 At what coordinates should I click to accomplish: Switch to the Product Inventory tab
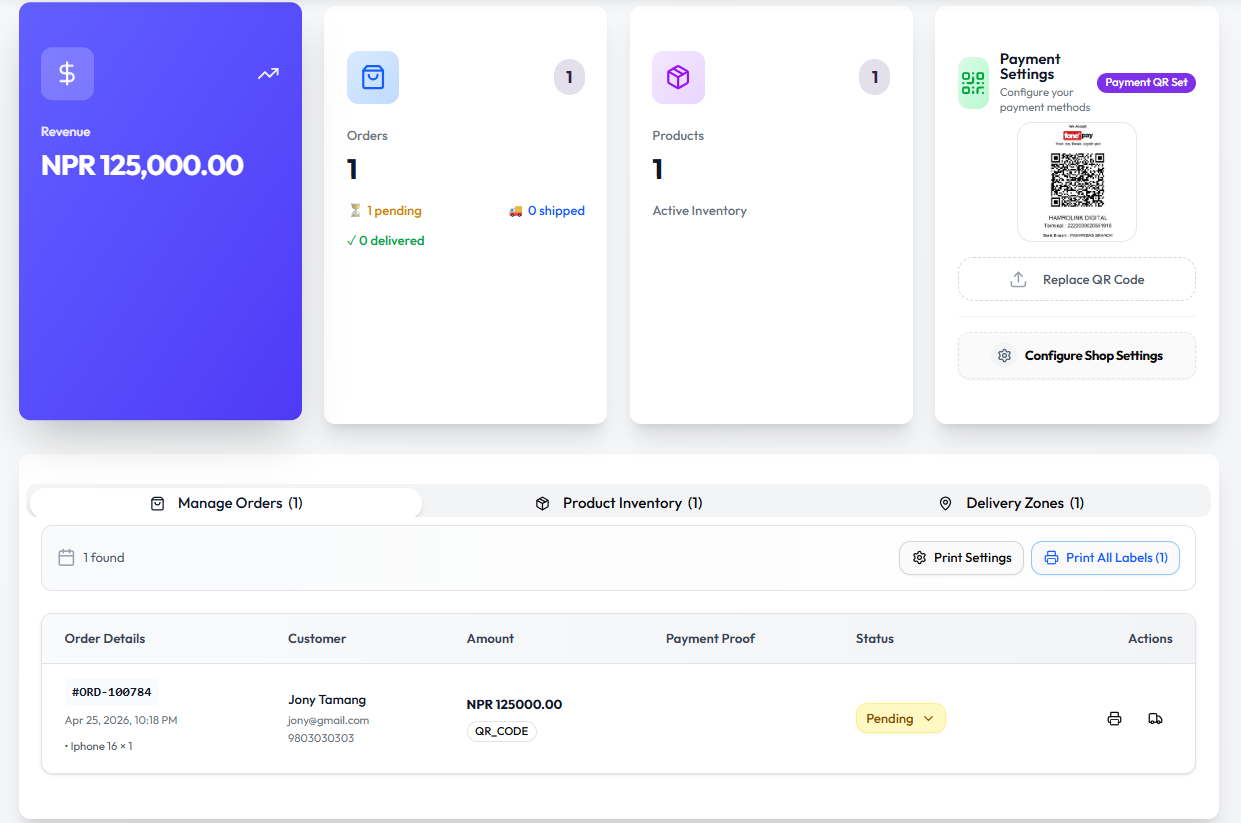(x=619, y=503)
